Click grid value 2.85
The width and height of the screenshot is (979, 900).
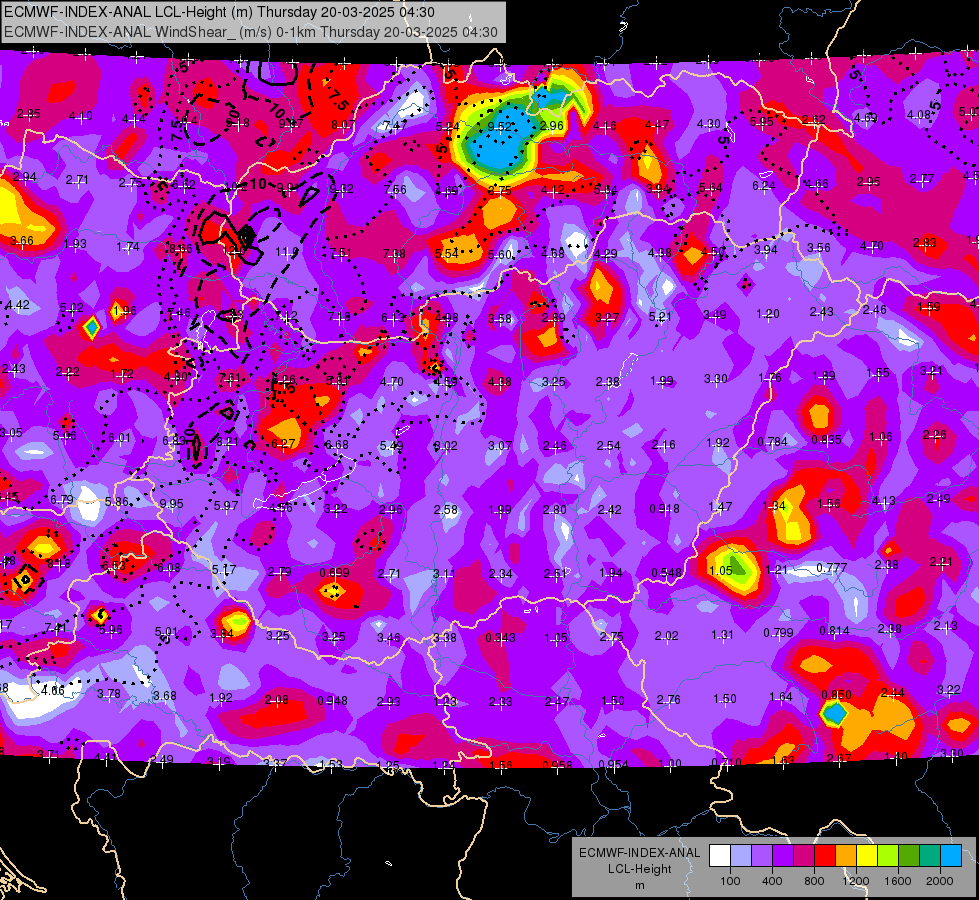point(28,114)
